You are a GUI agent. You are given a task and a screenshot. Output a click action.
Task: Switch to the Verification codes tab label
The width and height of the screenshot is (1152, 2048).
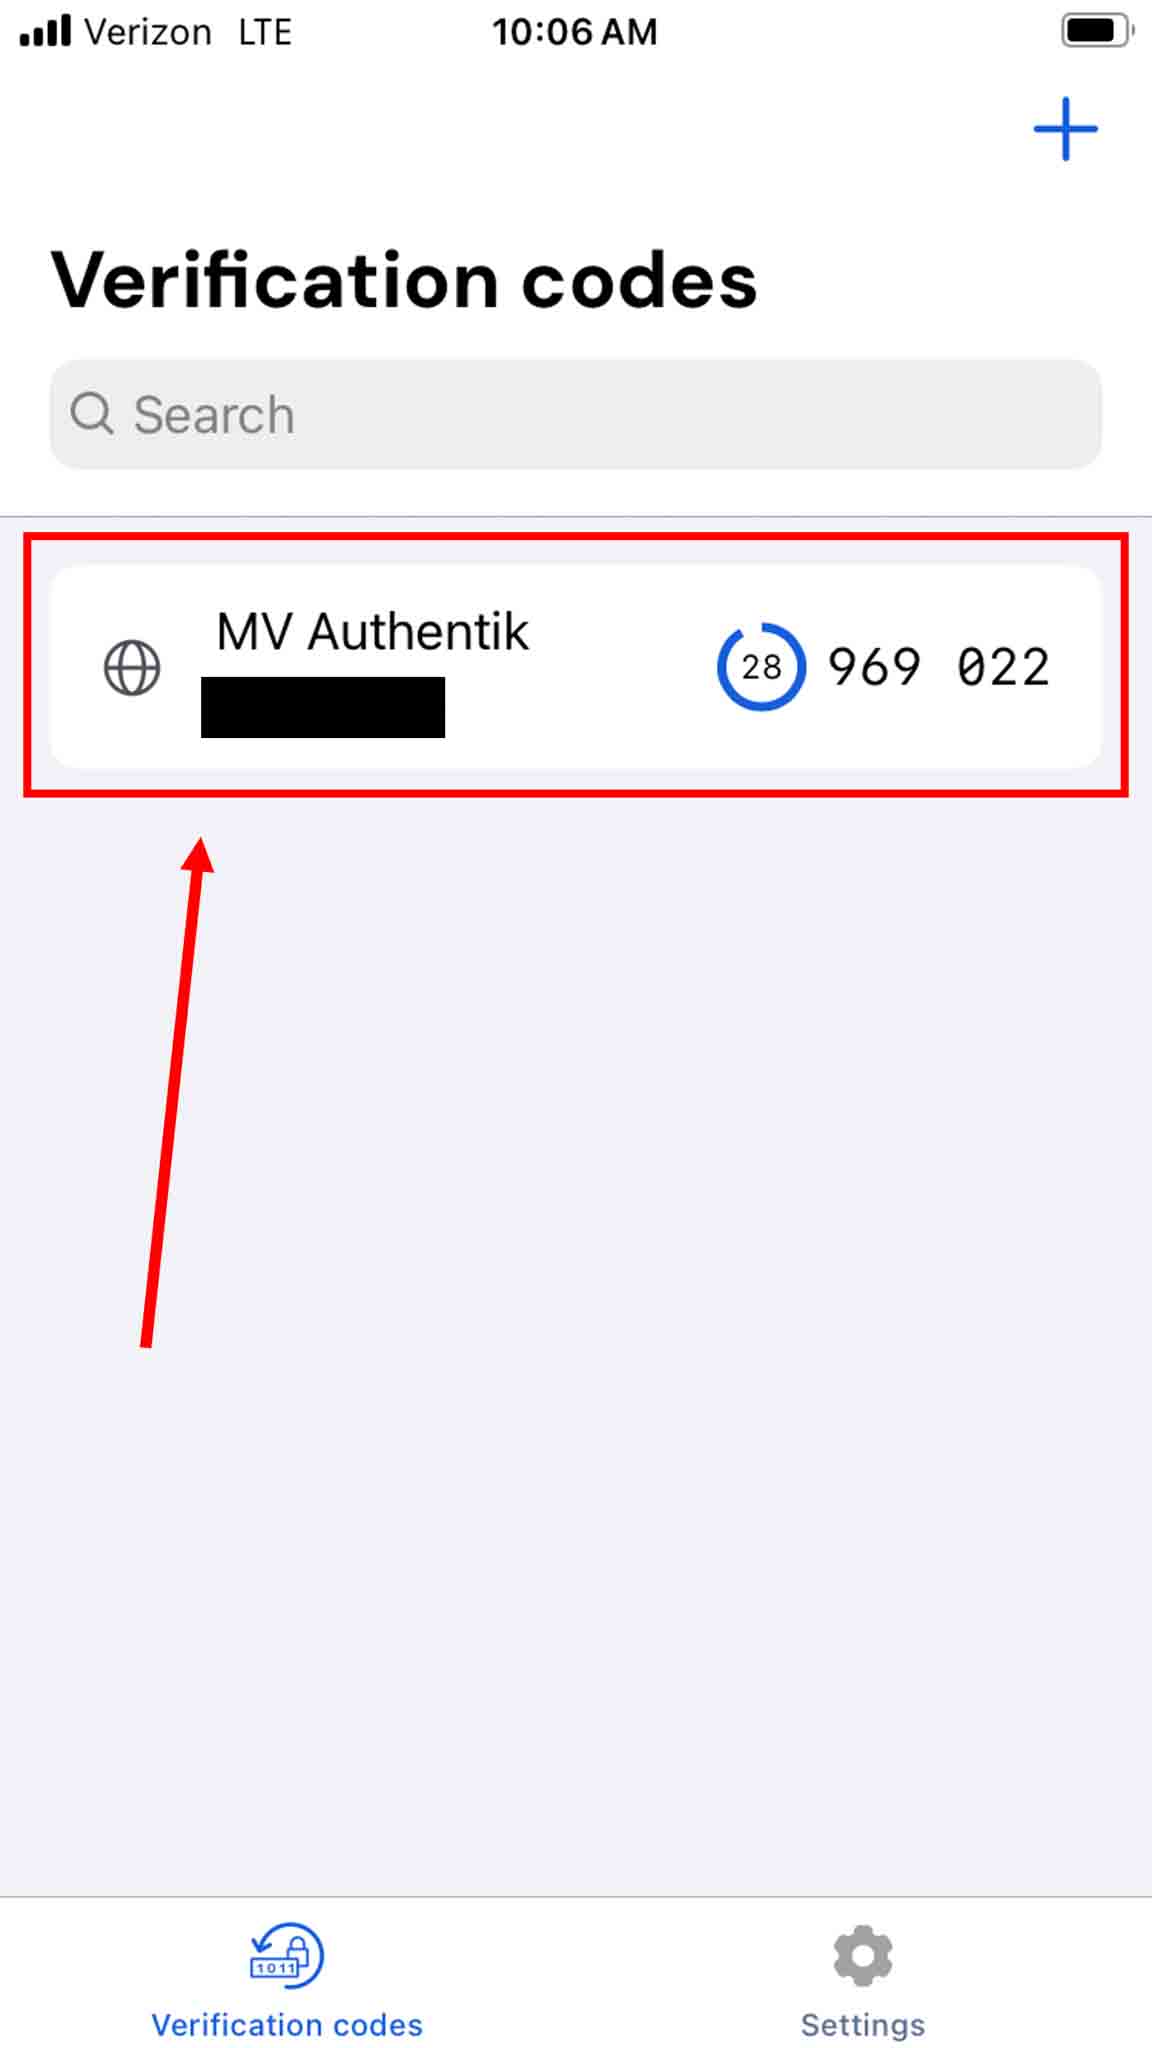coord(287,2025)
